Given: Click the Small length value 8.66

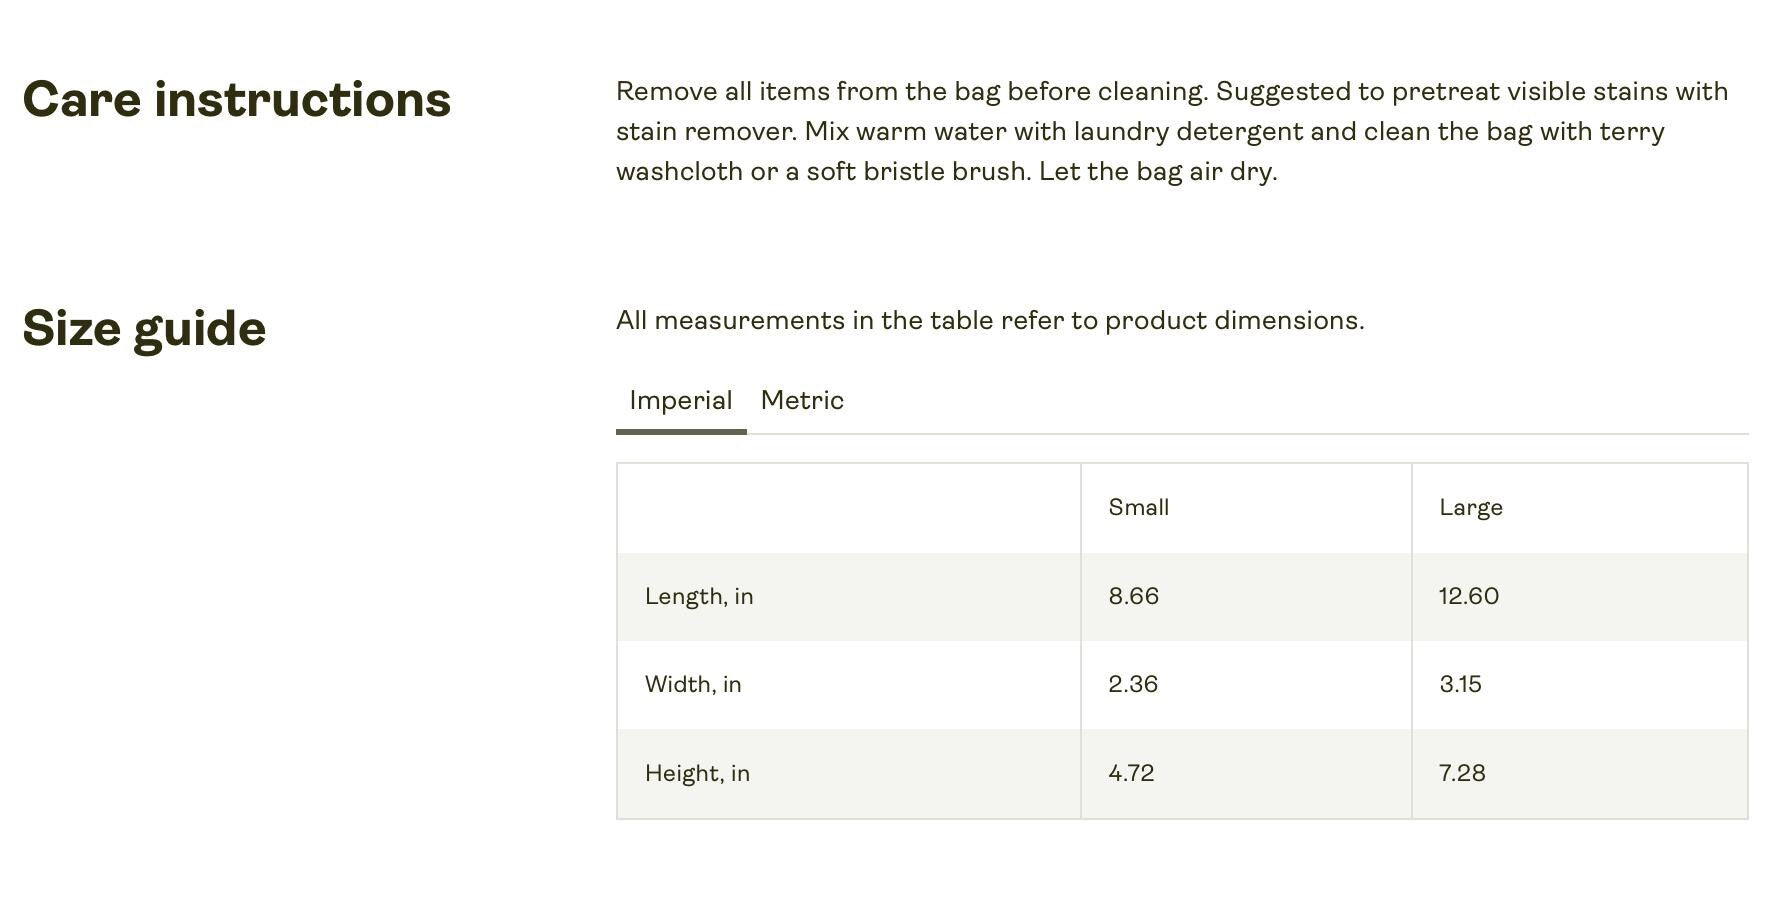Looking at the screenshot, I should (1133, 597).
